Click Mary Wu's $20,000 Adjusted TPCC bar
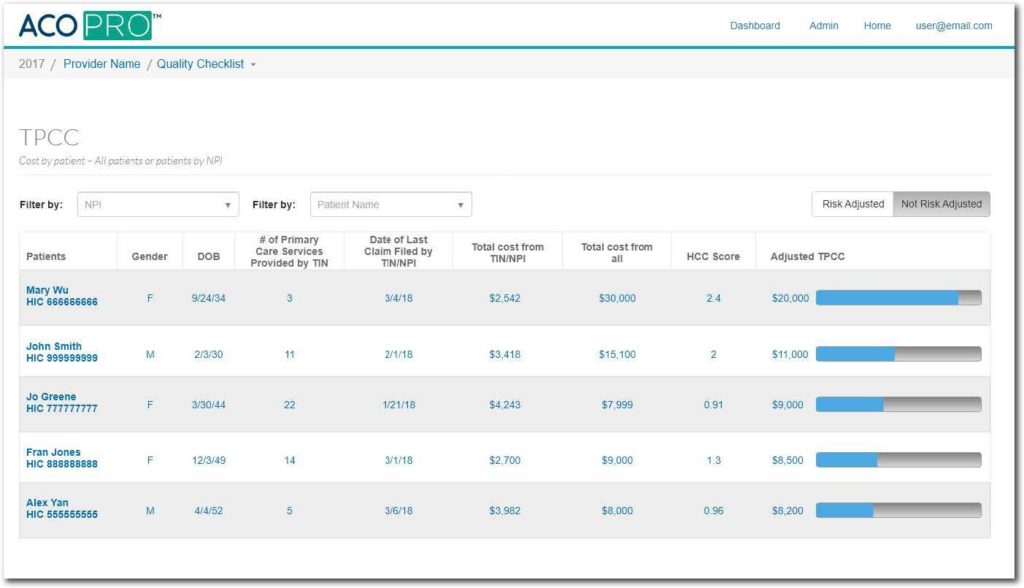 pyautogui.click(x=898, y=298)
